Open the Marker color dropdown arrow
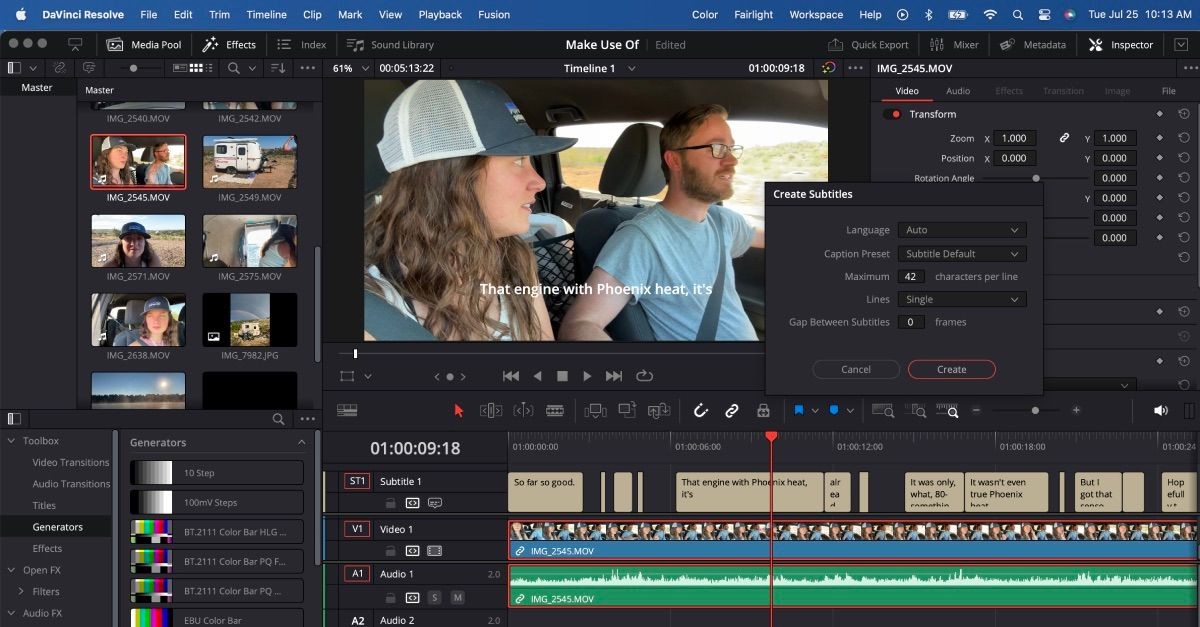The image size is (1200, 627). click(851, 410)
